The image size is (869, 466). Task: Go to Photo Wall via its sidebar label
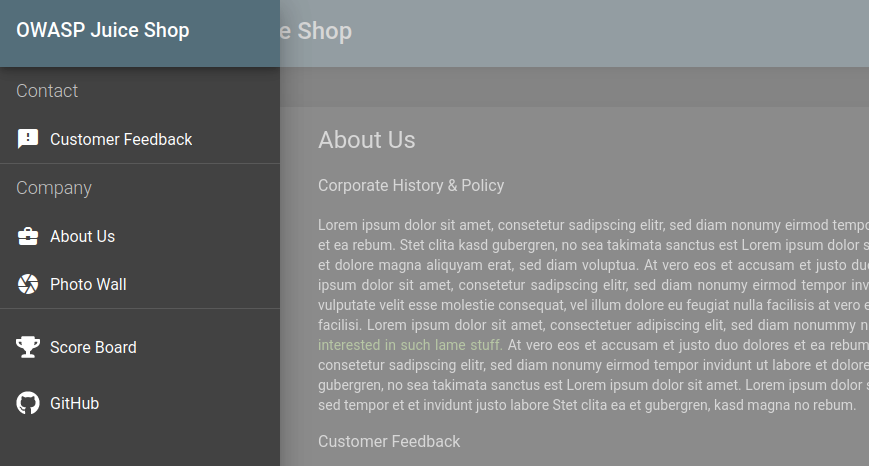(x=88, y=284)
